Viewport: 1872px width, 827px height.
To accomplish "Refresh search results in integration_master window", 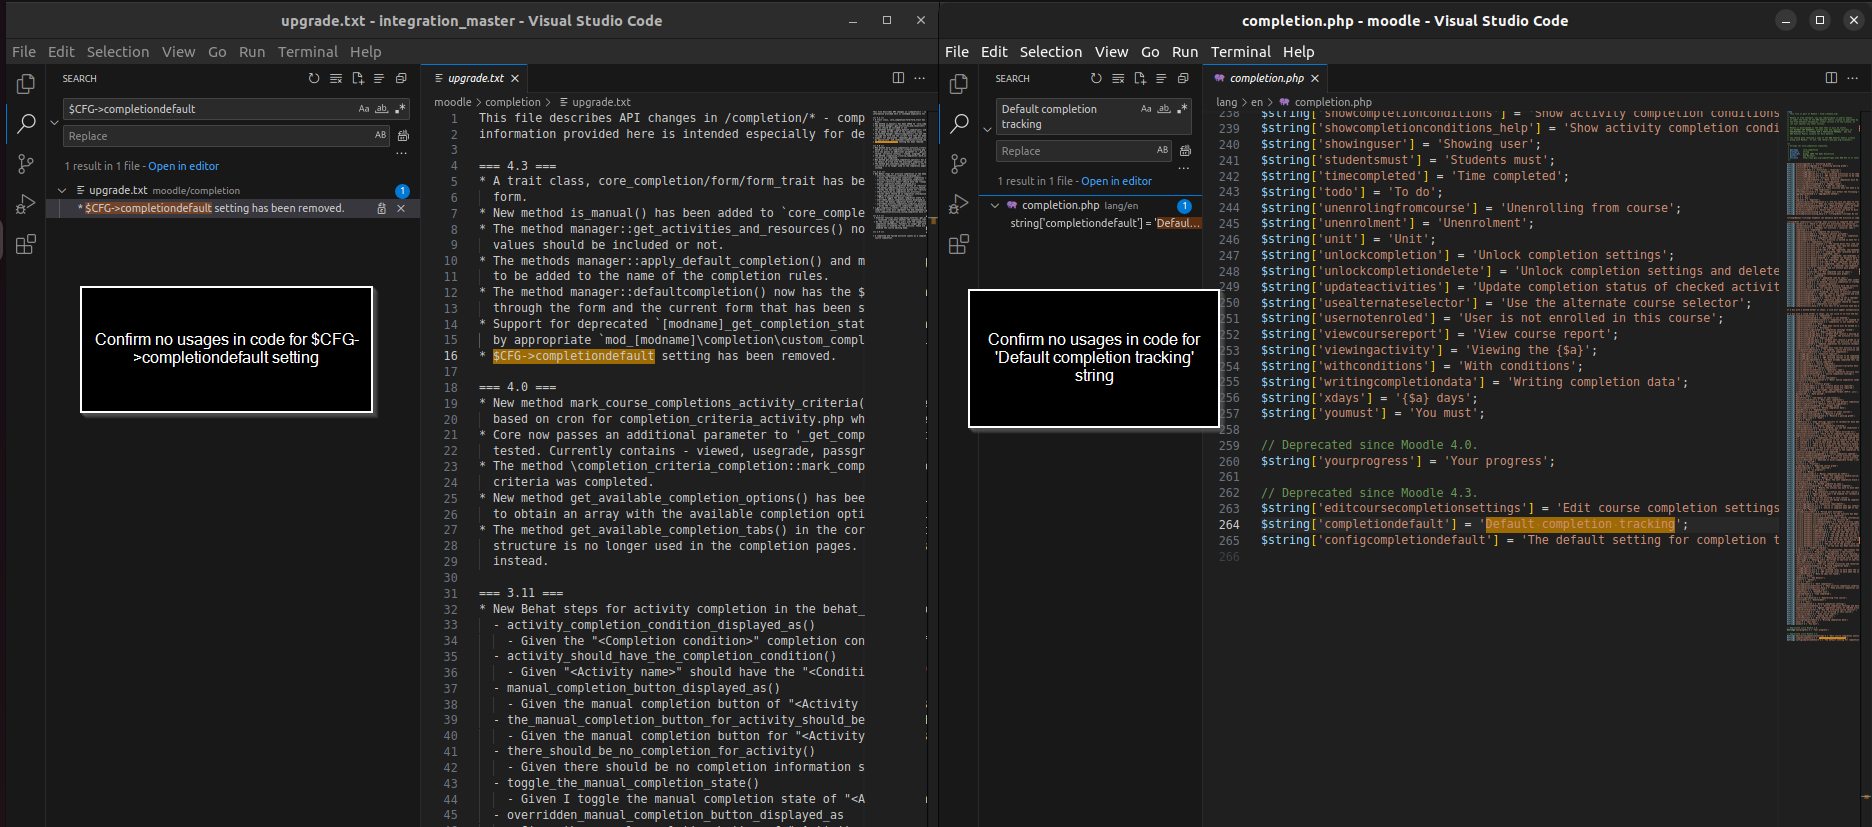I will coord(314,78).
